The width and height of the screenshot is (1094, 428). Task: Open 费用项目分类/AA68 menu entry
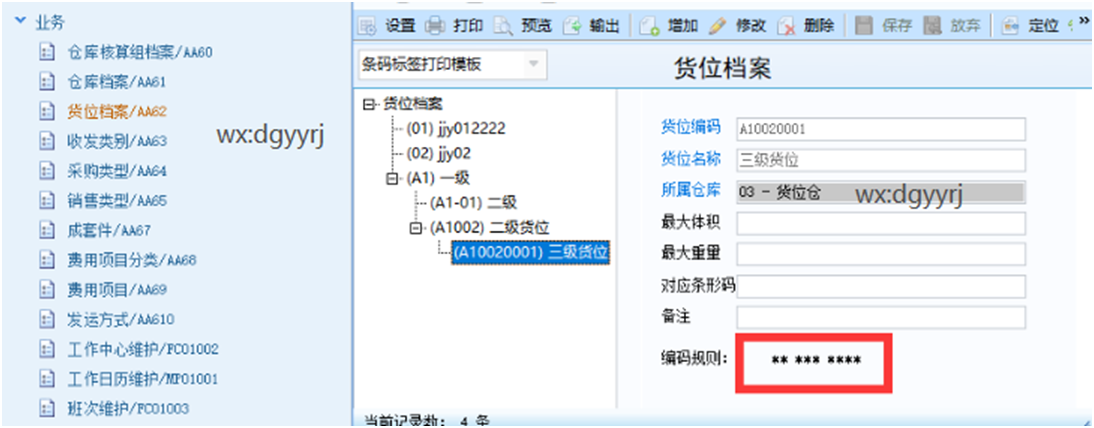132,260
